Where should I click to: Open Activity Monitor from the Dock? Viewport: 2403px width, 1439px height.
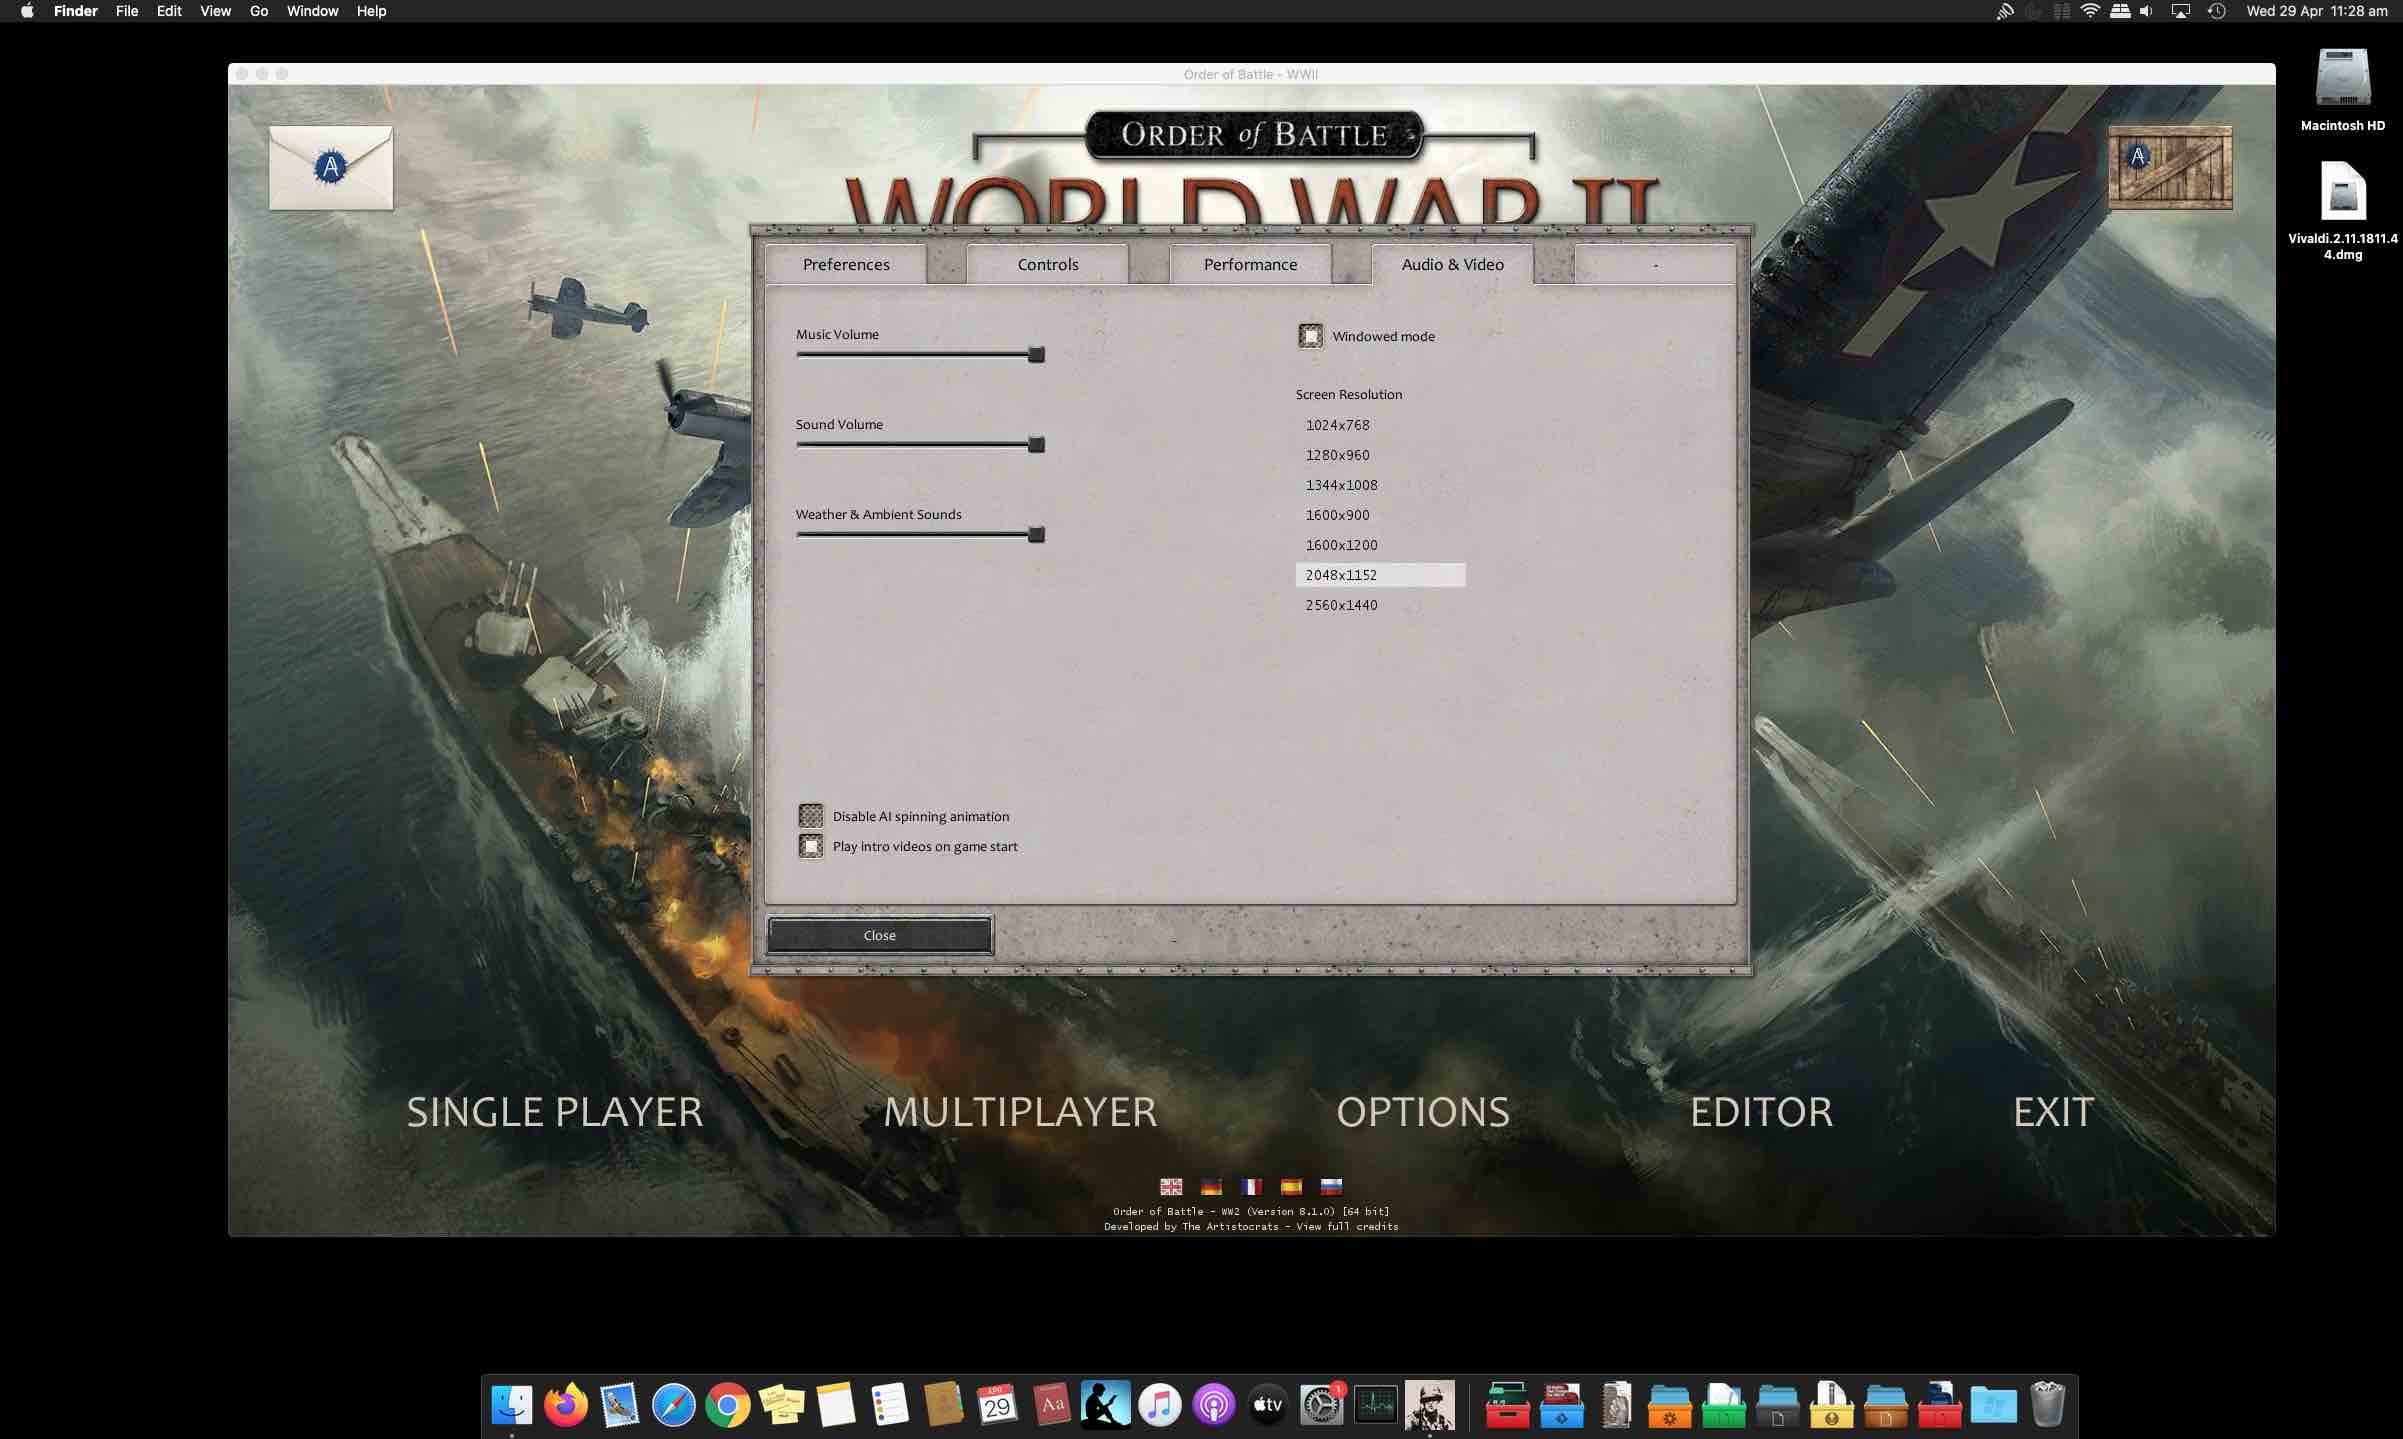coord(1376,1405)
